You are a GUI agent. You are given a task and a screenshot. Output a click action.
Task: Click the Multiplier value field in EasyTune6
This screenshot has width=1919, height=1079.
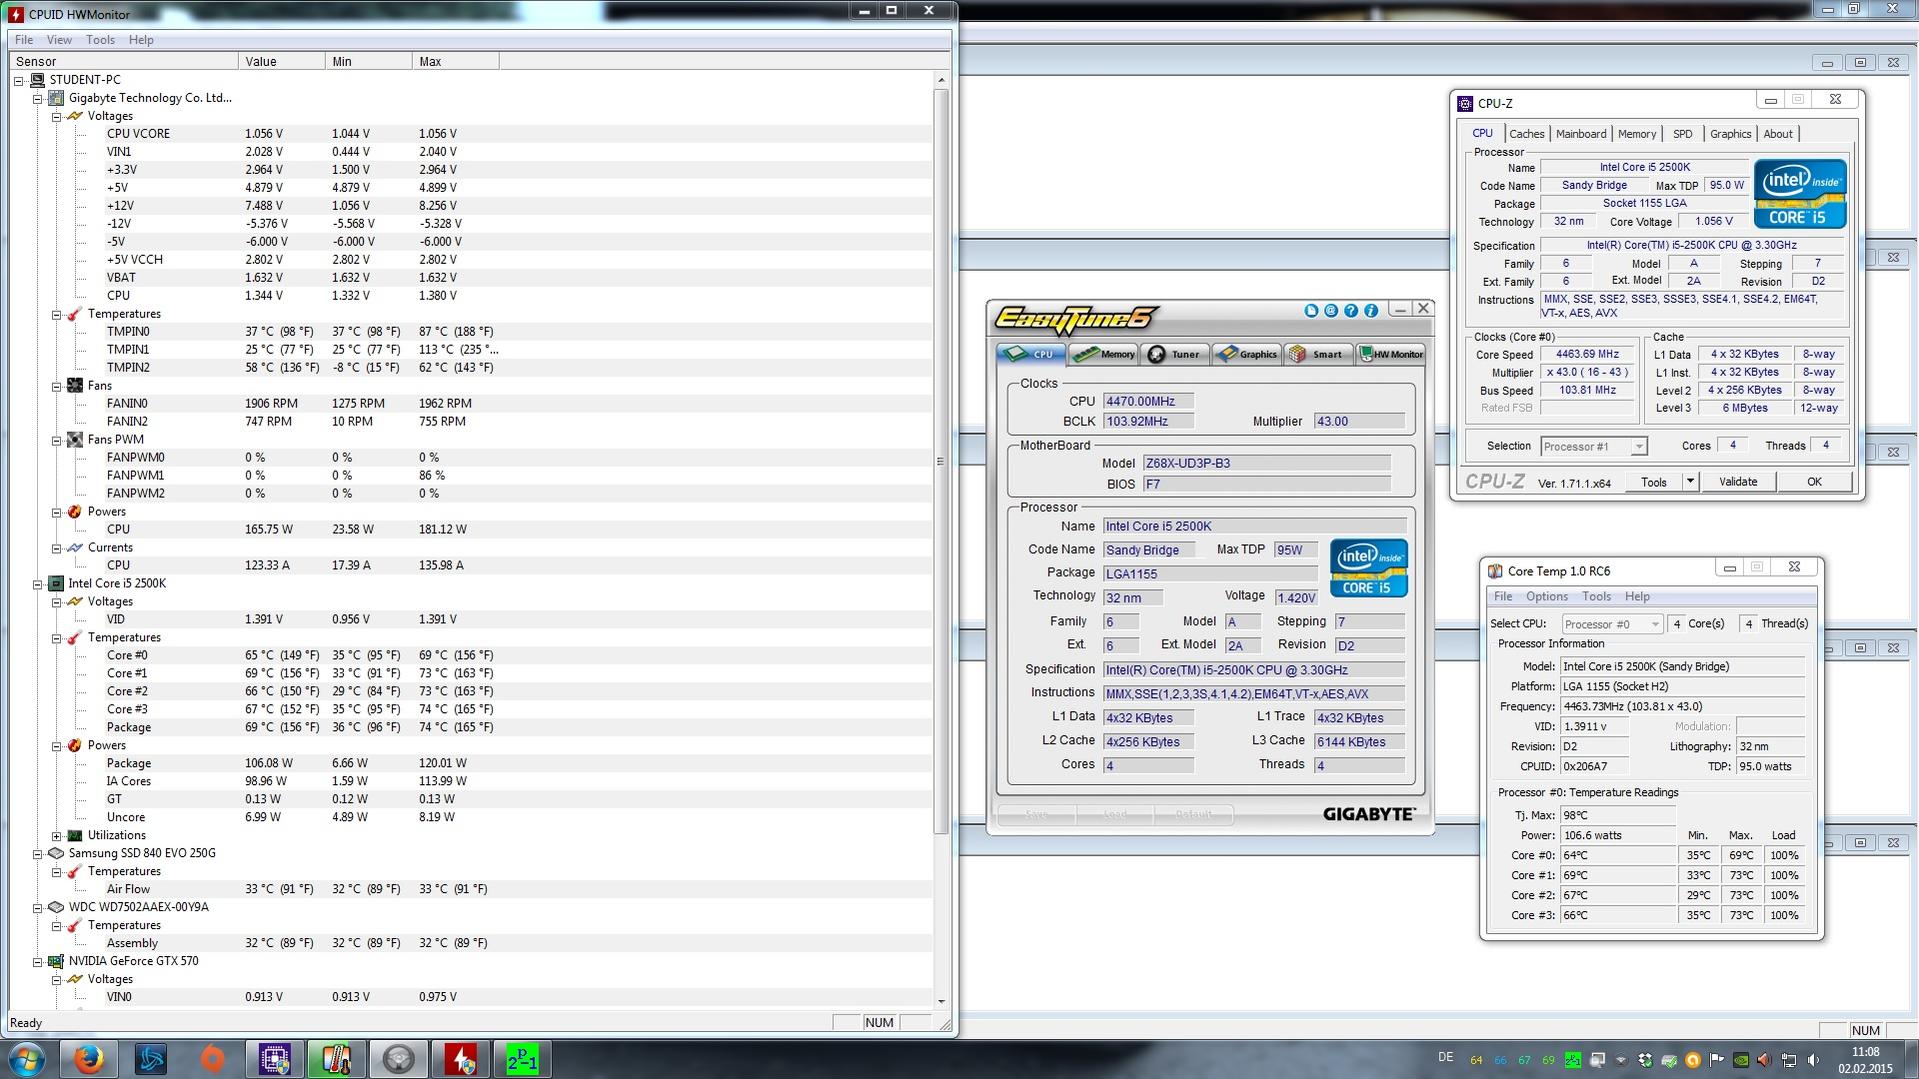coord(1359,421)
